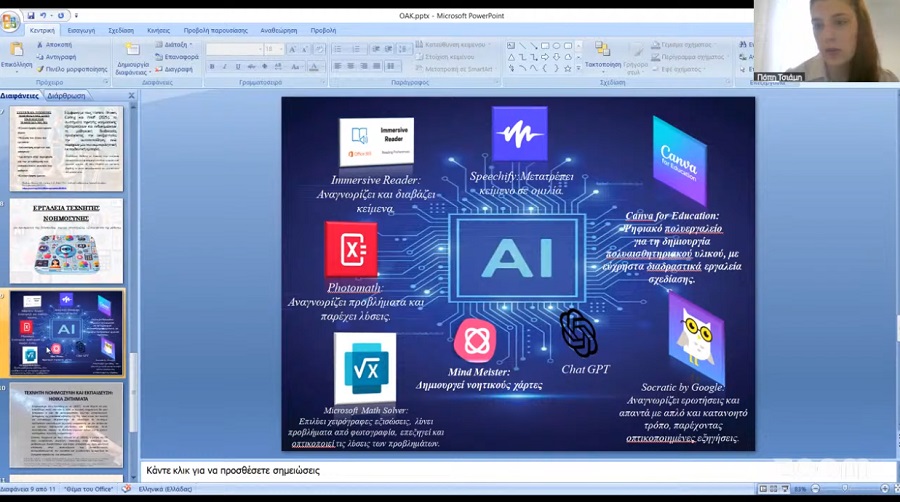Viewport: 900px width, 502px height.
Task: Toggle align text right
Action: click(364, 67)
